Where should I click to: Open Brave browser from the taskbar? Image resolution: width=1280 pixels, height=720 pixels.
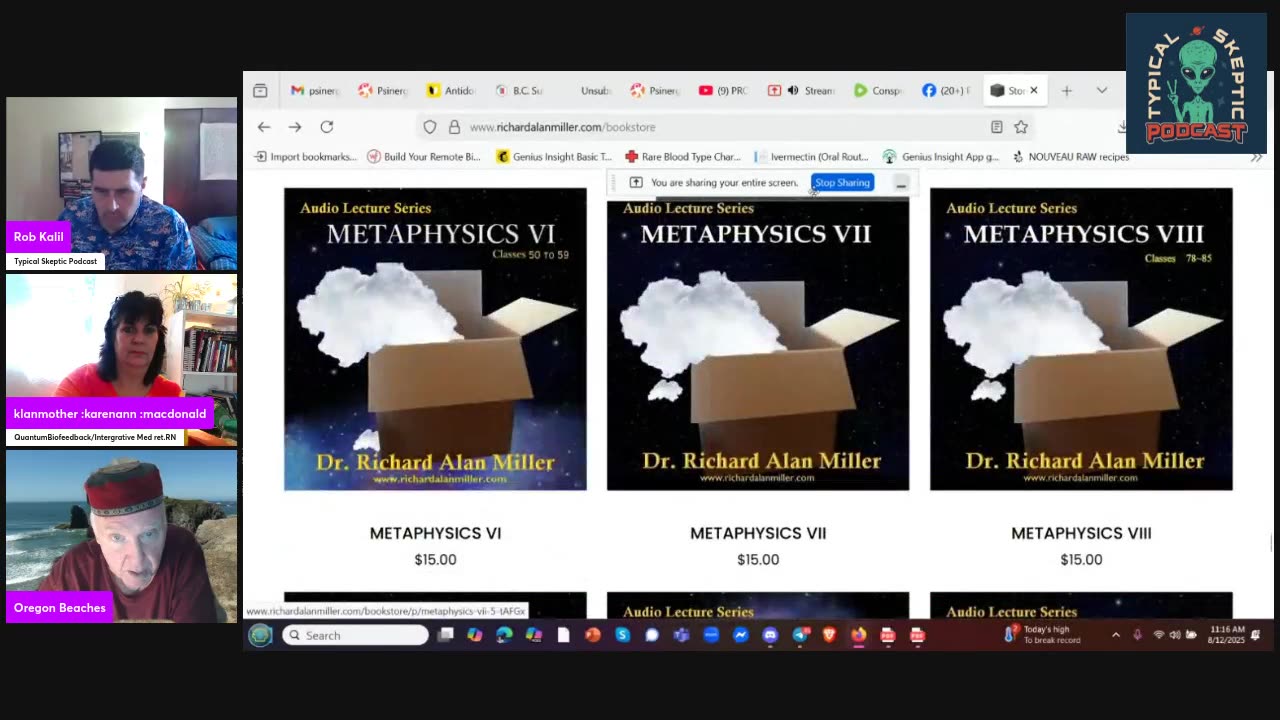829,635
